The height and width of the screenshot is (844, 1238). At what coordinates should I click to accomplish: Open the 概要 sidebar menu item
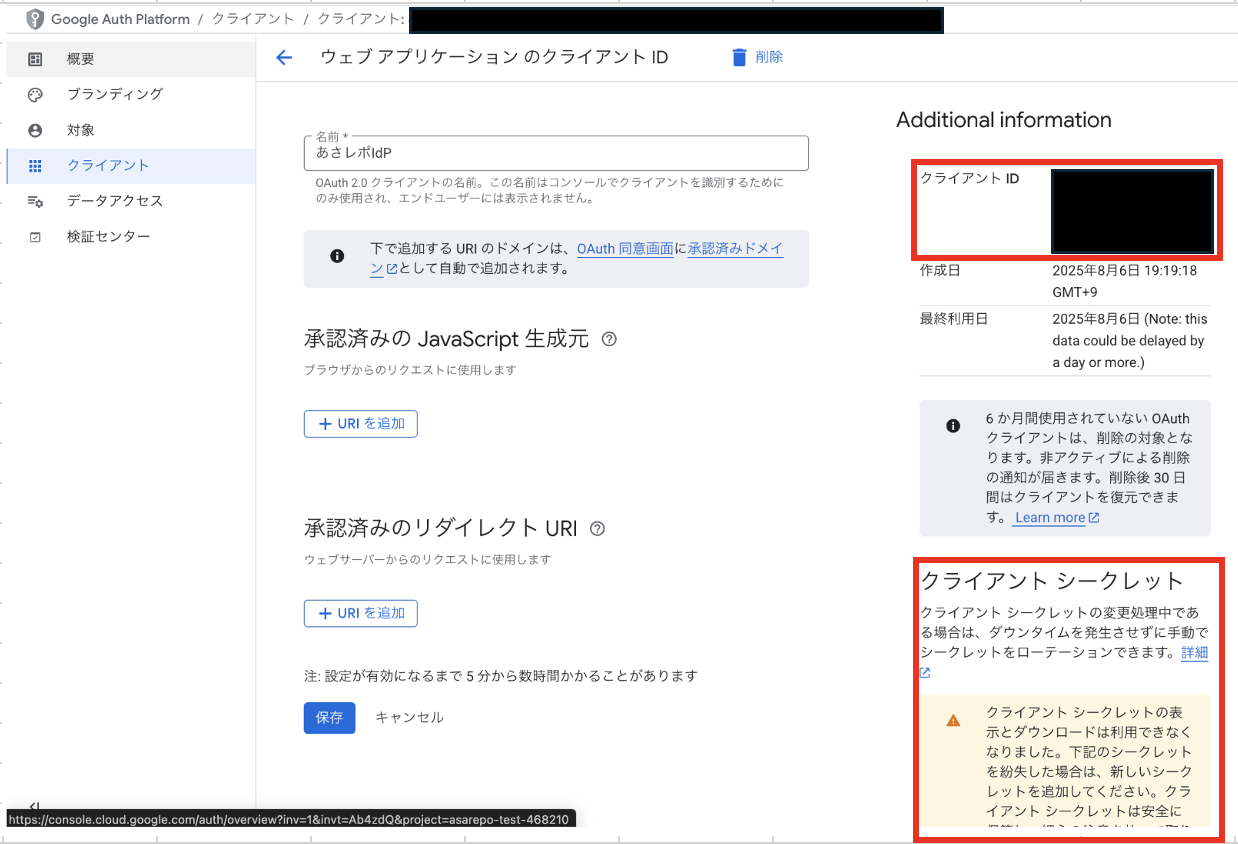pyautogui.click(x=81, y=59)
